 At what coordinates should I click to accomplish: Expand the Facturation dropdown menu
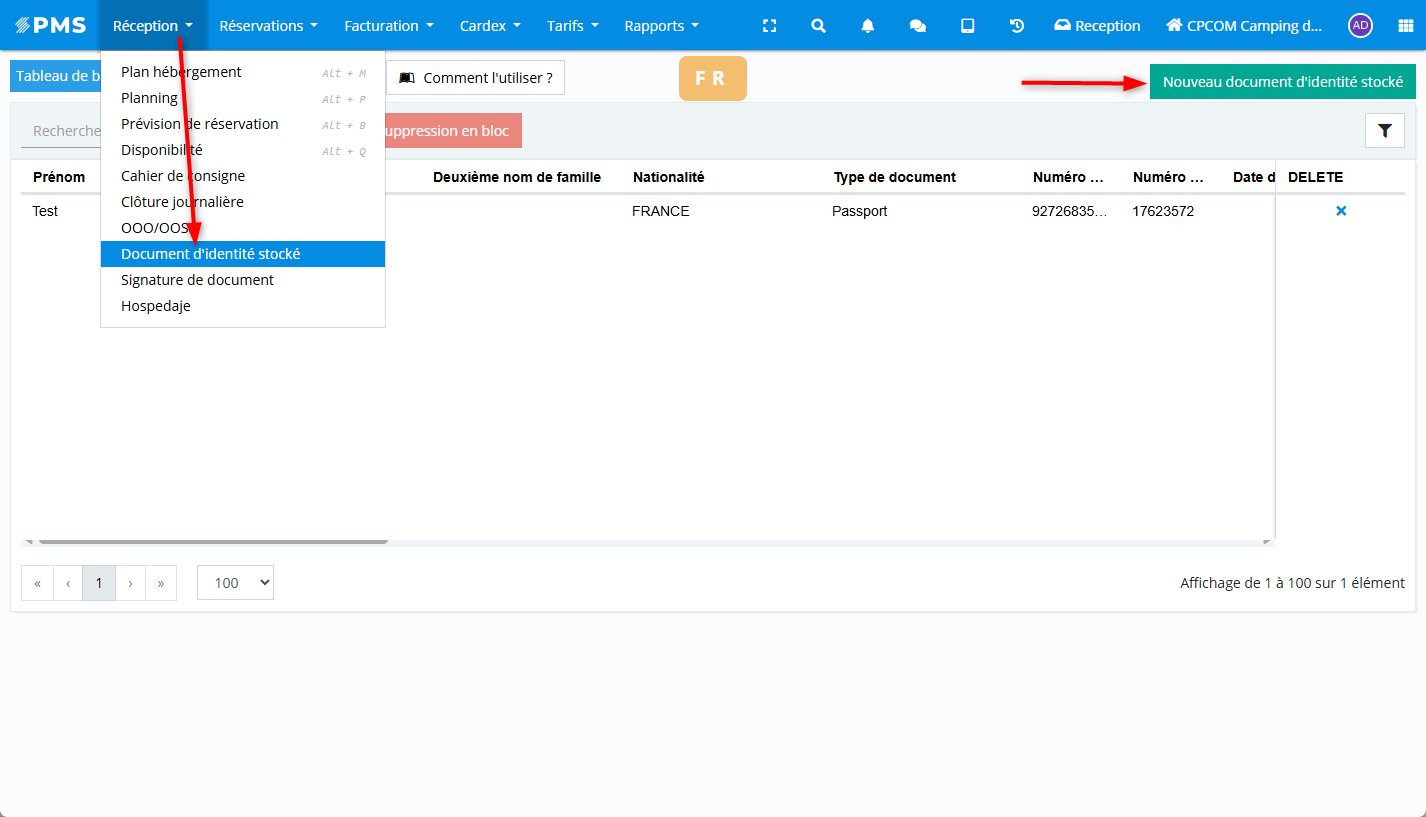tap(389, 26)
